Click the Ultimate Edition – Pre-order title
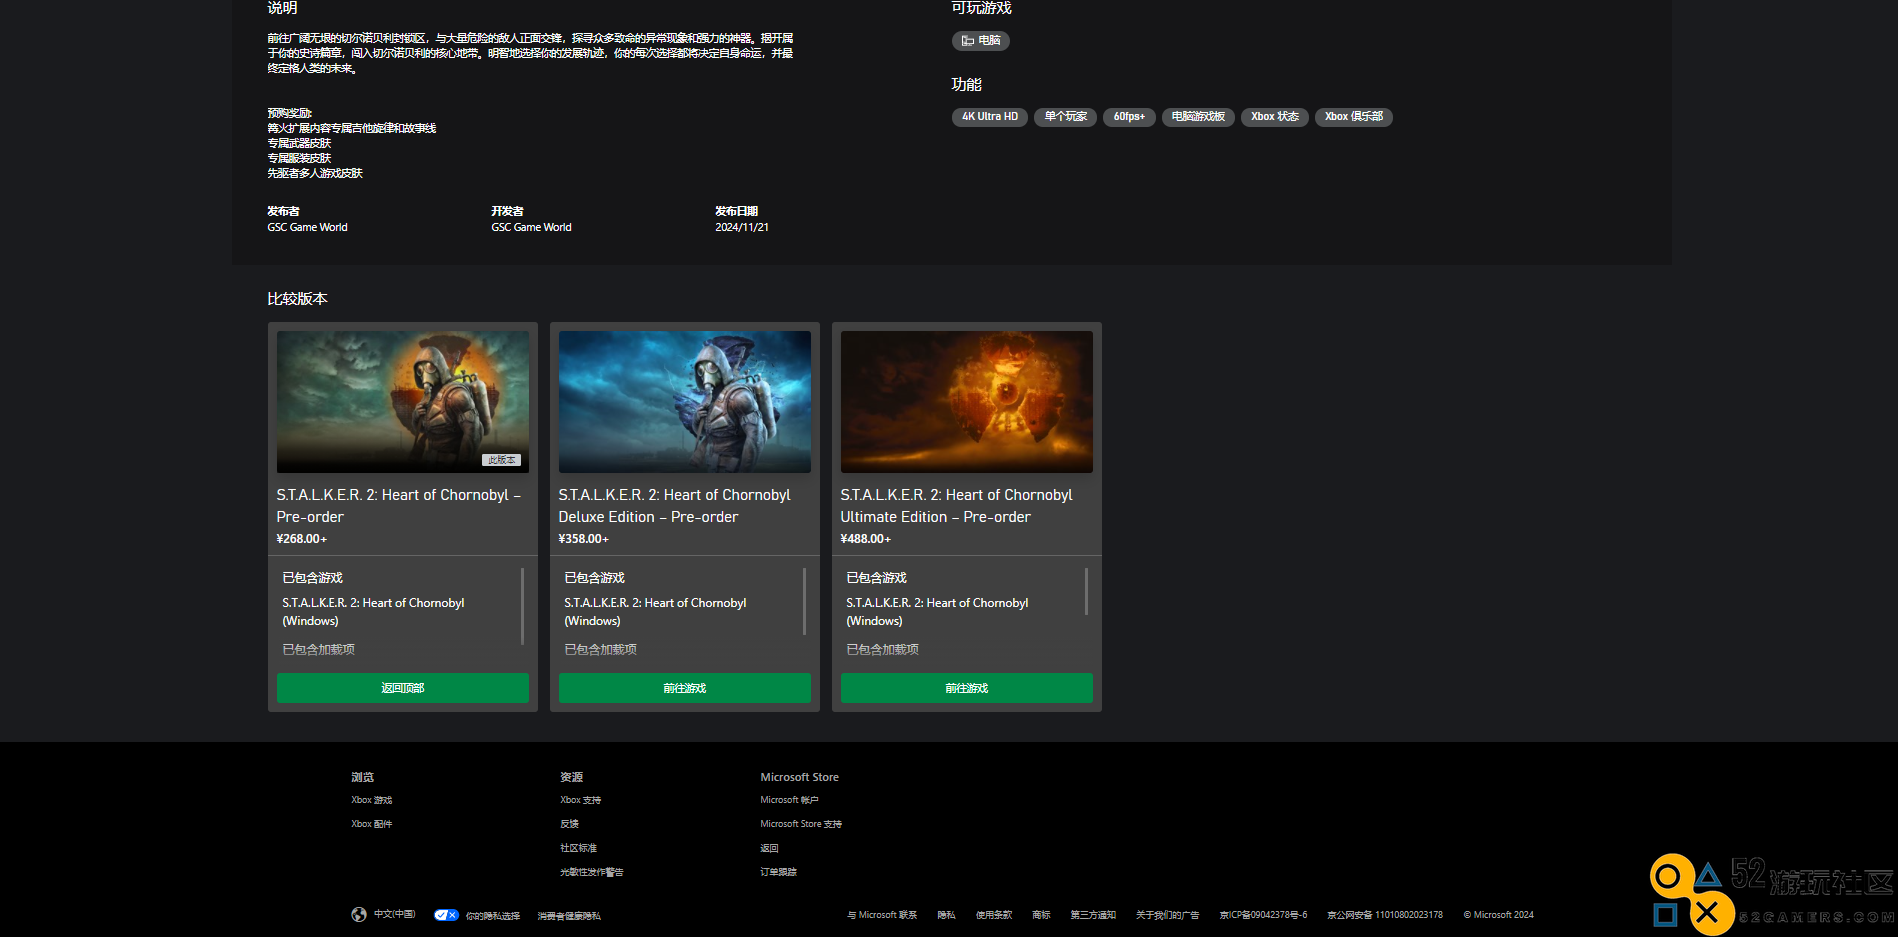Screen dimensions: 1898x937 coord(957,506)
